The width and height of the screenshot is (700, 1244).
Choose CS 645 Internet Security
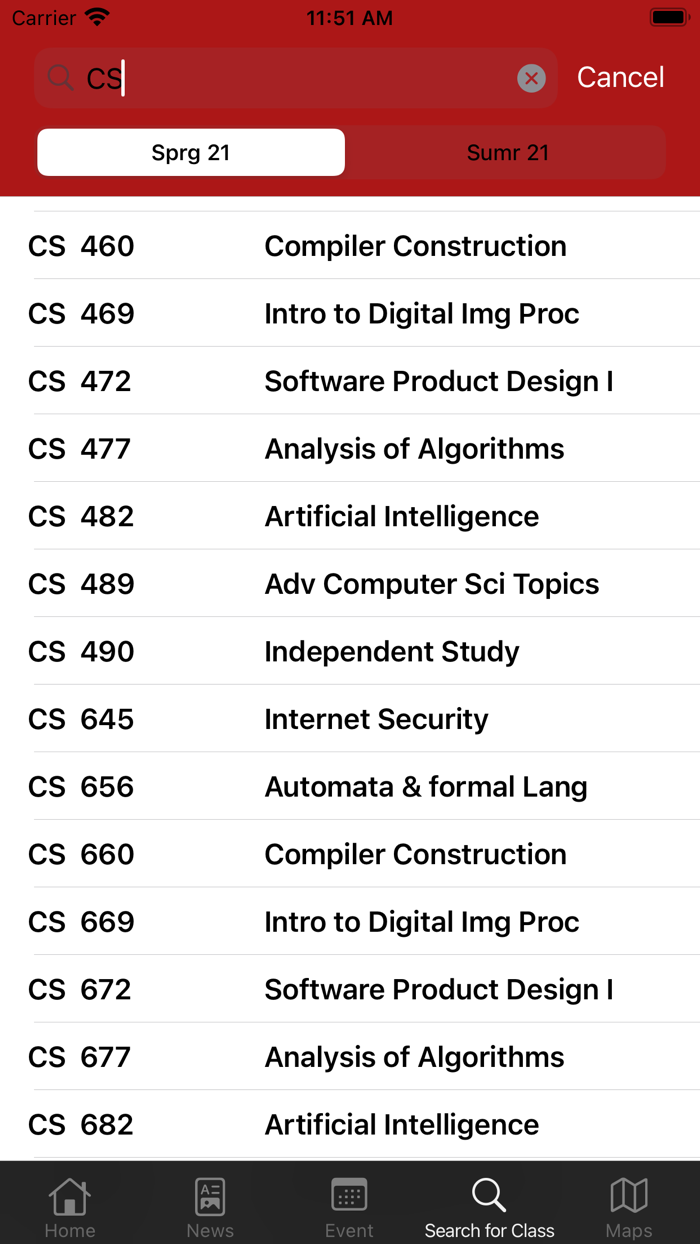click(350, 719)
